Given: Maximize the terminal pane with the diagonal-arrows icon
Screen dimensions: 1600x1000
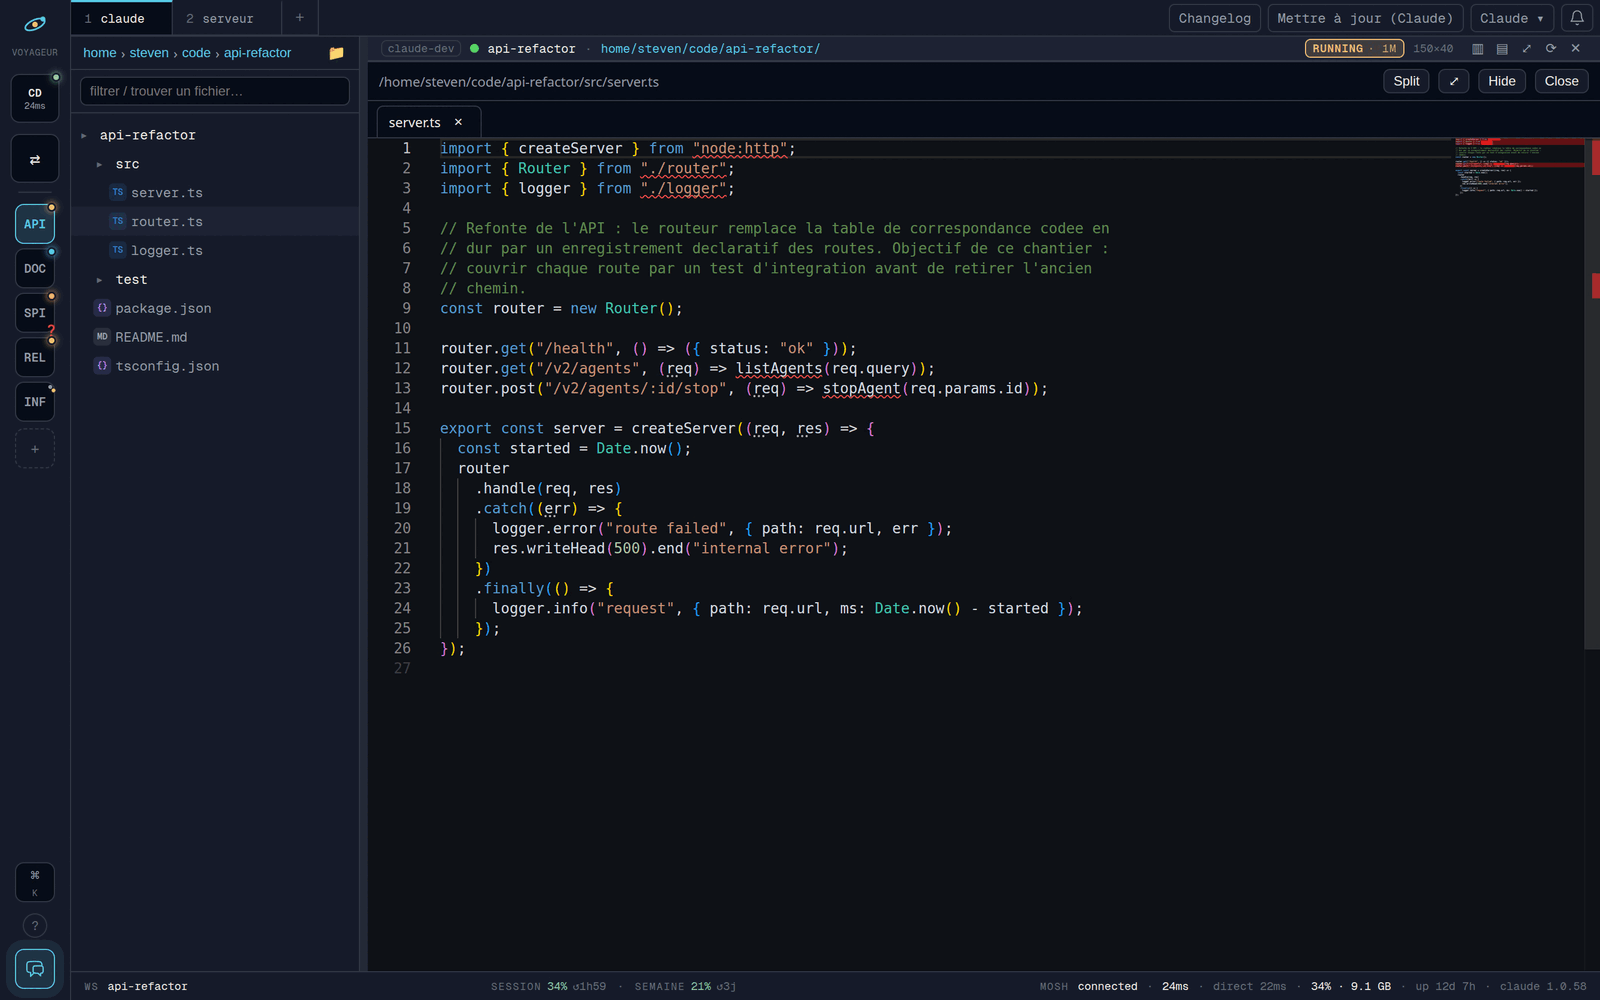Looking at the screenshot, I should click(x=1526, y=48).
